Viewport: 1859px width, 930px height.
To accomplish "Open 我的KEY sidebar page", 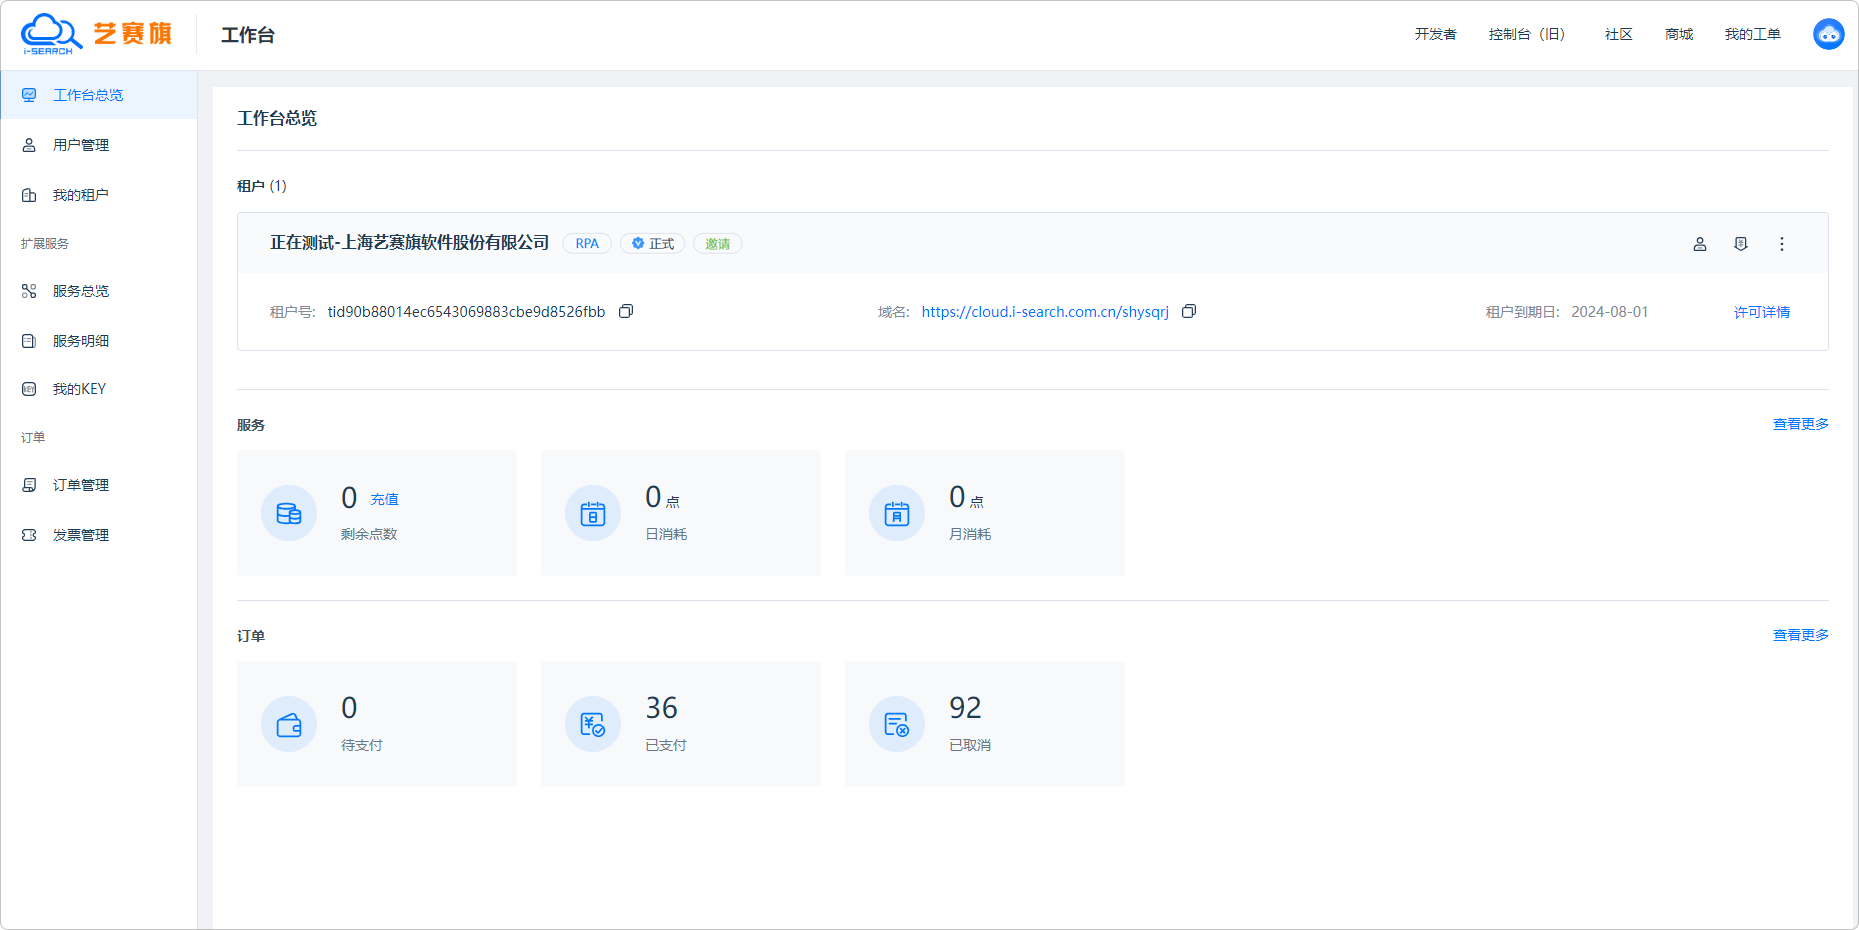I will 79,389.
